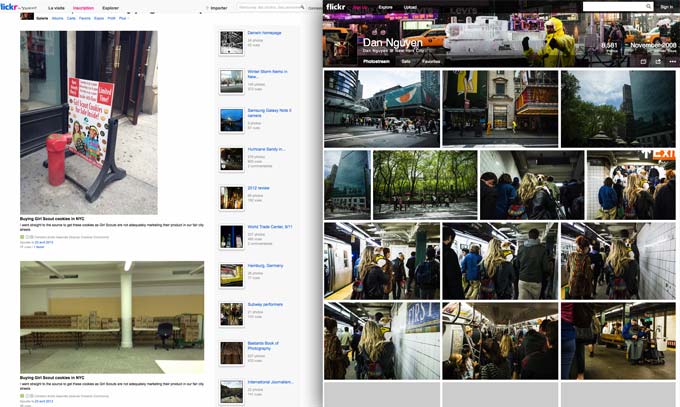Image resolution: width=680 pixels, height=407 pixels.
Task: Open the 'Subway performers' album link
Action: [265, 304]
